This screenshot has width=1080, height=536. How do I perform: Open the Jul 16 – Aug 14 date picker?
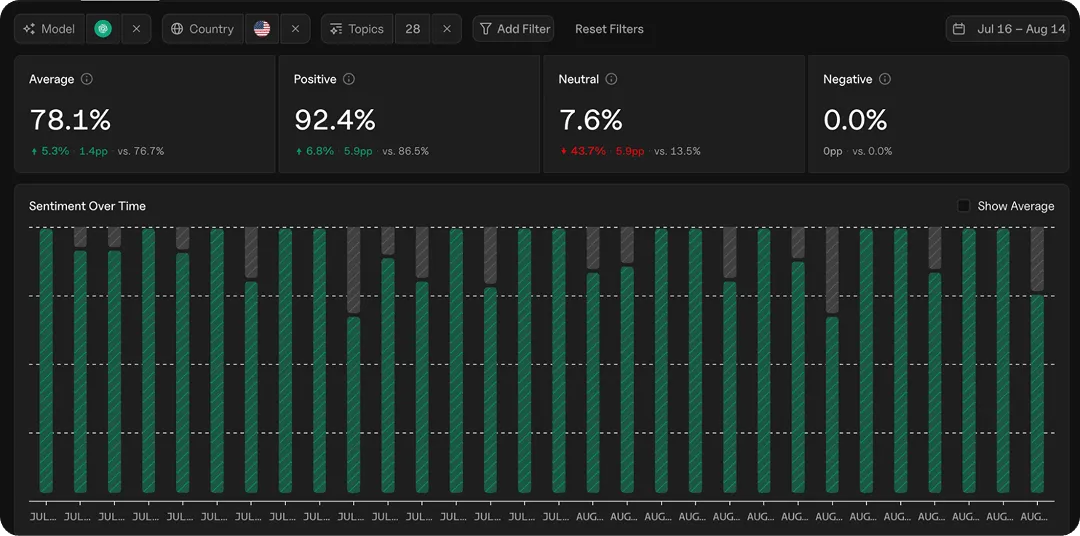(x=1006, y=29)
